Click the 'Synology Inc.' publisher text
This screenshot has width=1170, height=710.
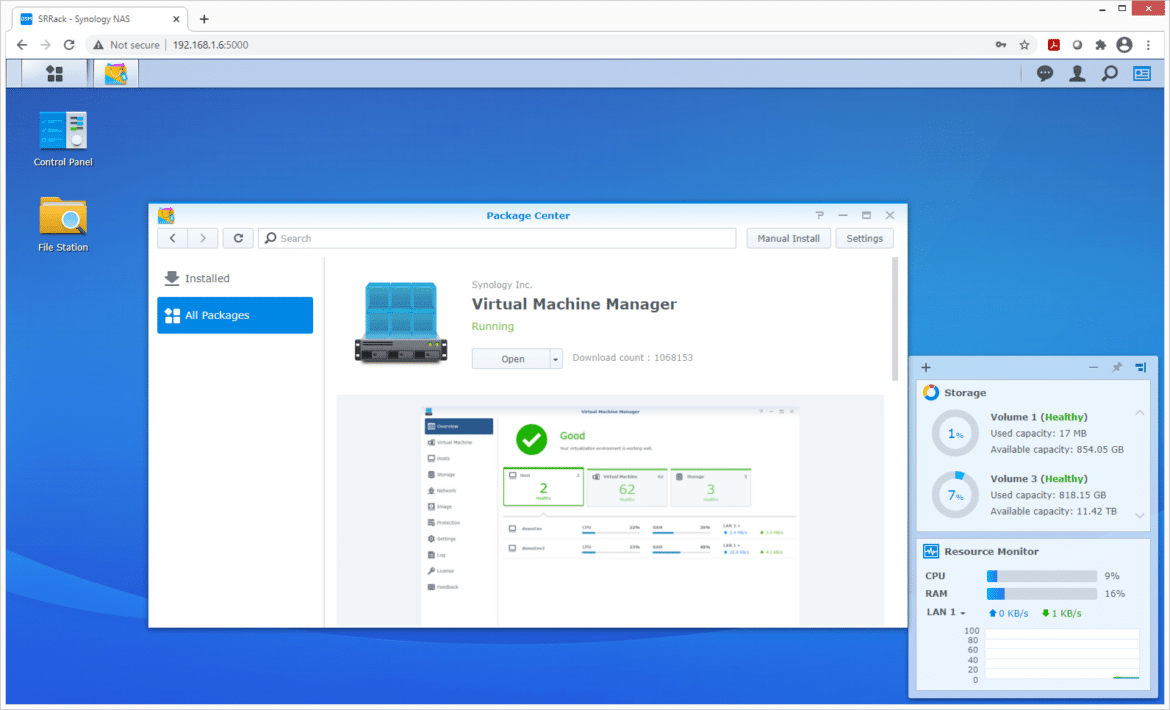coord(501,285)
